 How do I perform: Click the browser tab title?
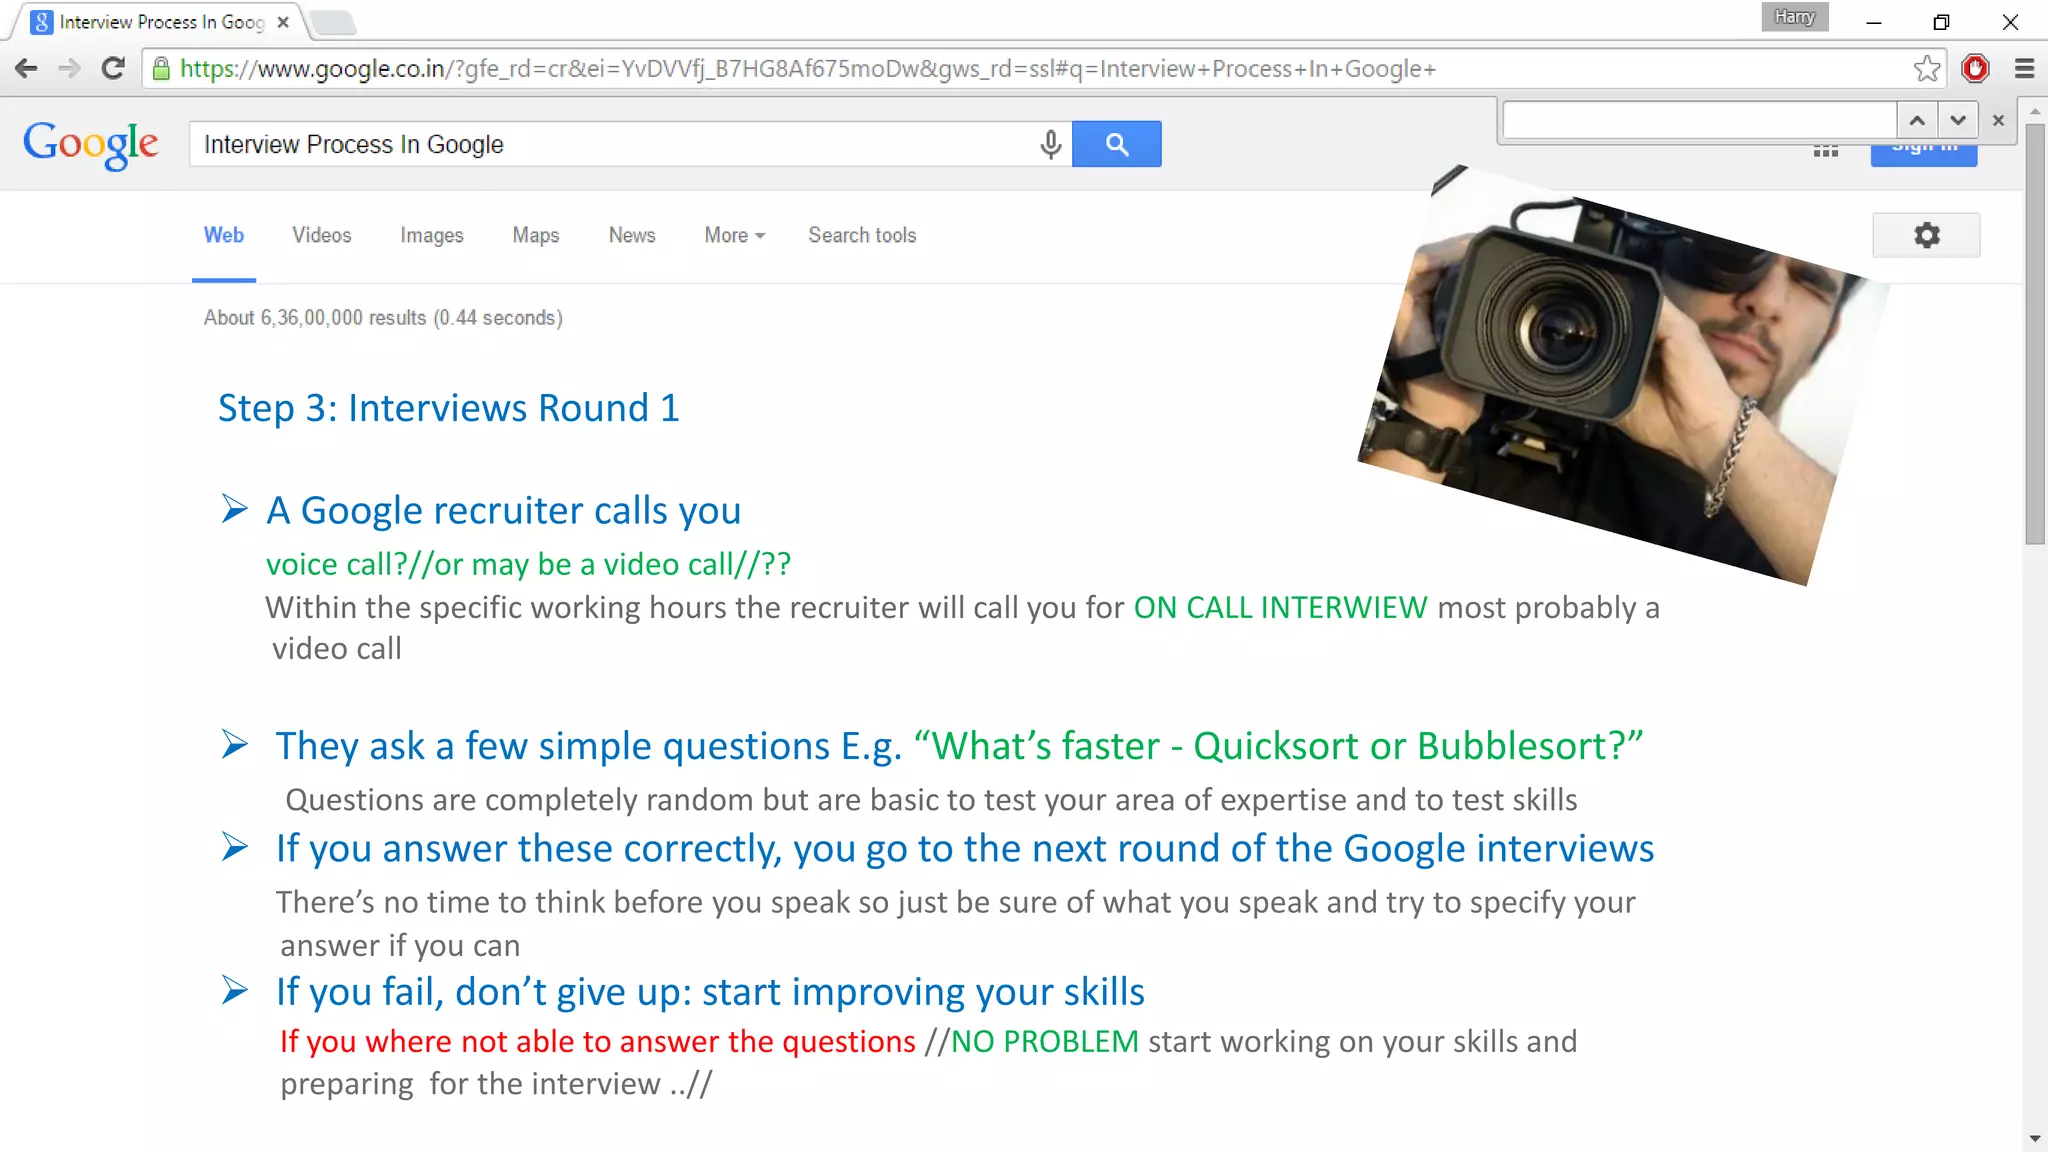[x=162, y=22]
